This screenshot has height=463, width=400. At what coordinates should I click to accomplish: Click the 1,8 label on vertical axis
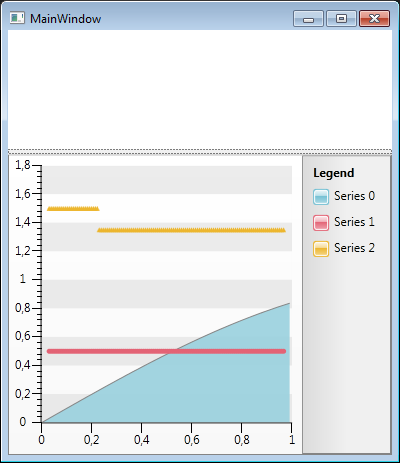point(23,165)
